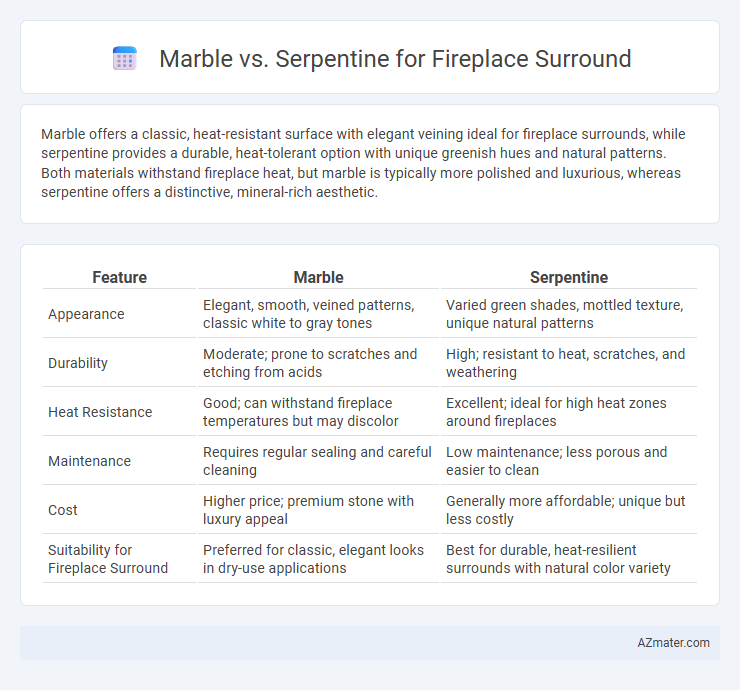Click the introductory summary paragraph

pos(363,163)
